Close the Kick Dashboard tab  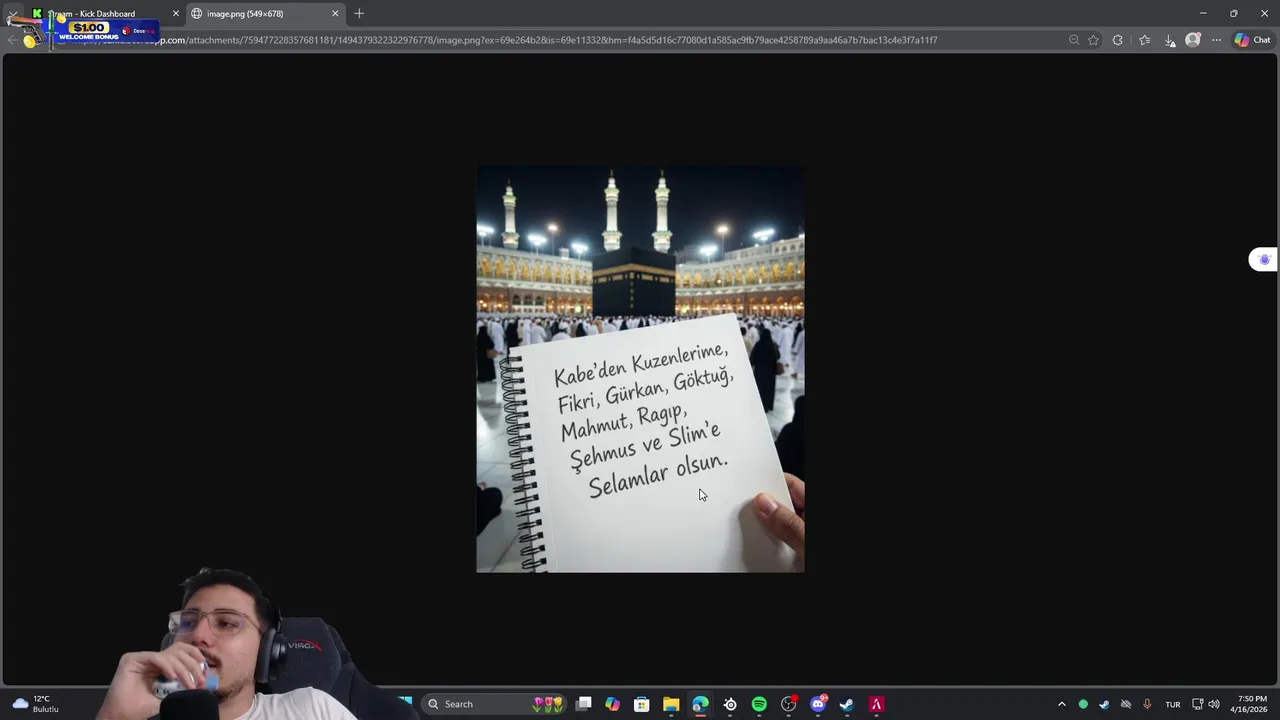tap(176, 14)
